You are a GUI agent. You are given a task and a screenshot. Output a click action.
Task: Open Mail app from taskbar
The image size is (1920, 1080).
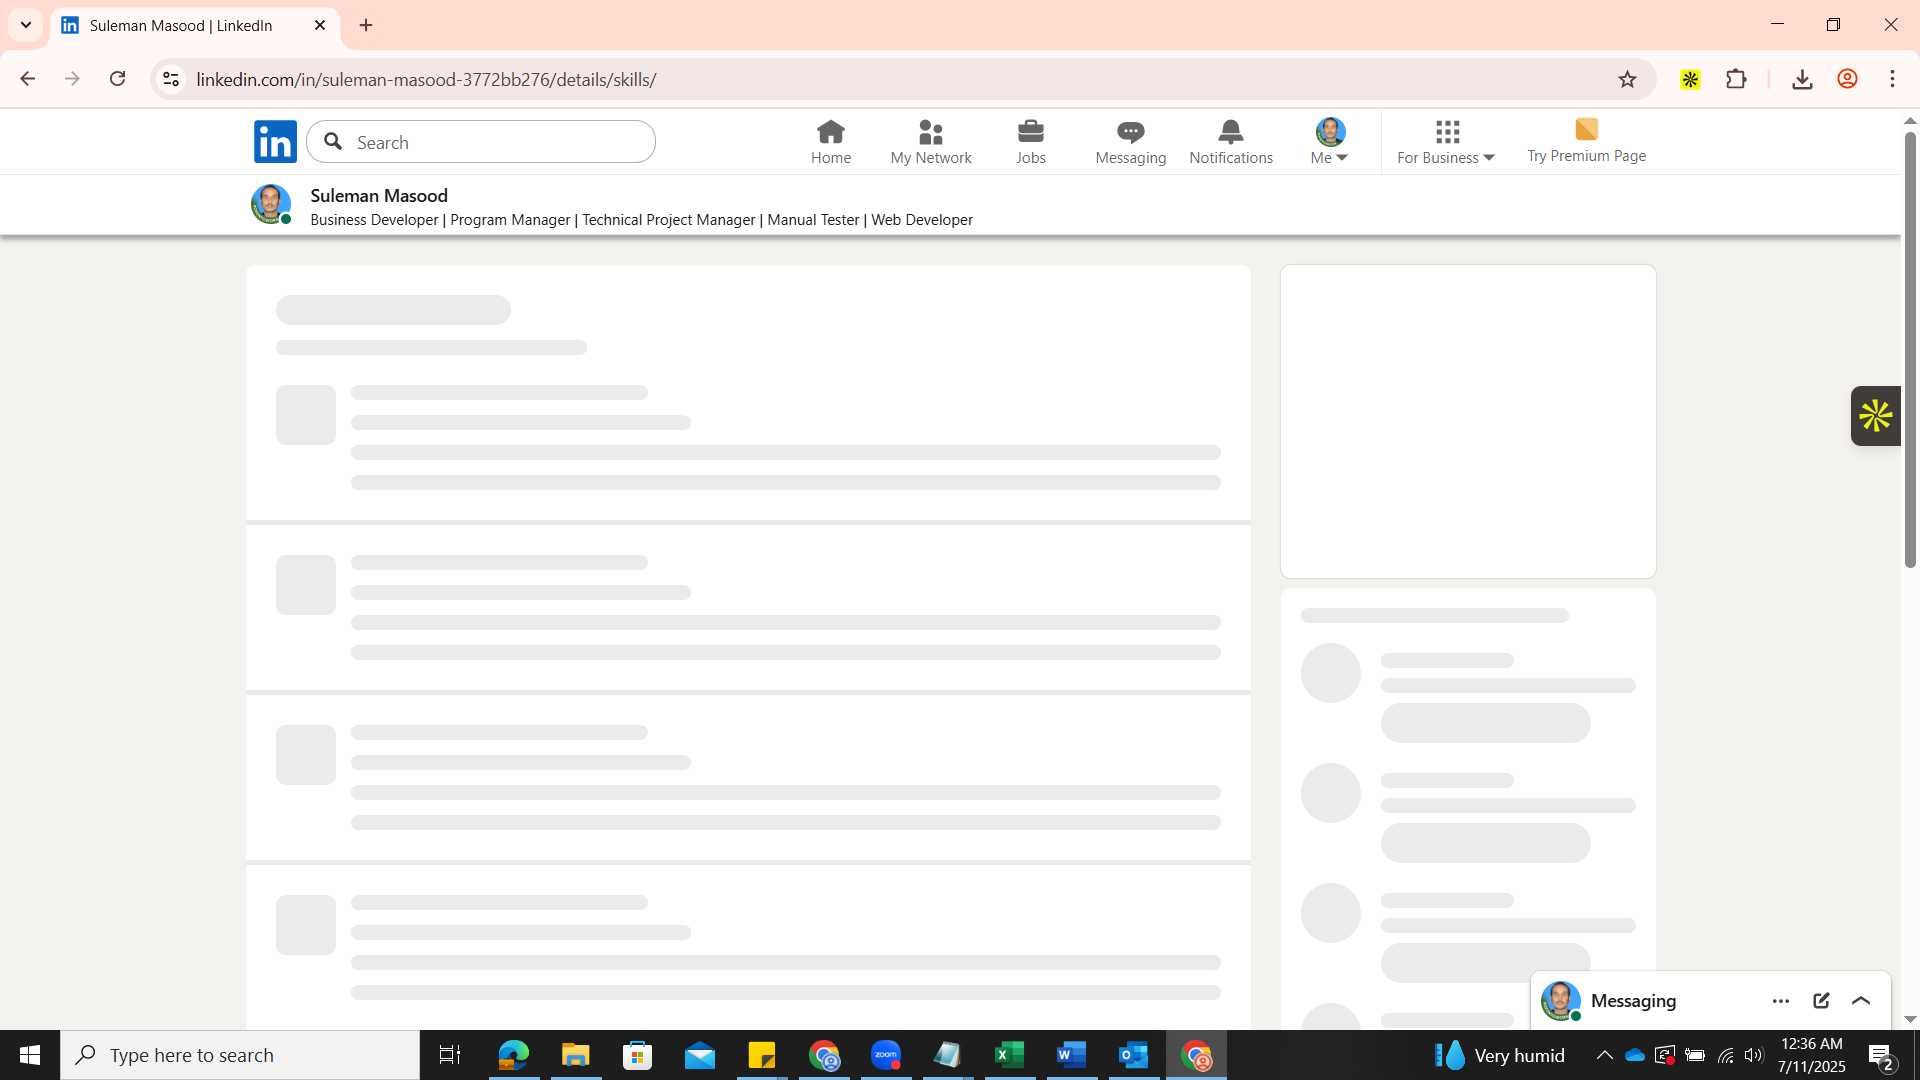(x=699, y=1055)
